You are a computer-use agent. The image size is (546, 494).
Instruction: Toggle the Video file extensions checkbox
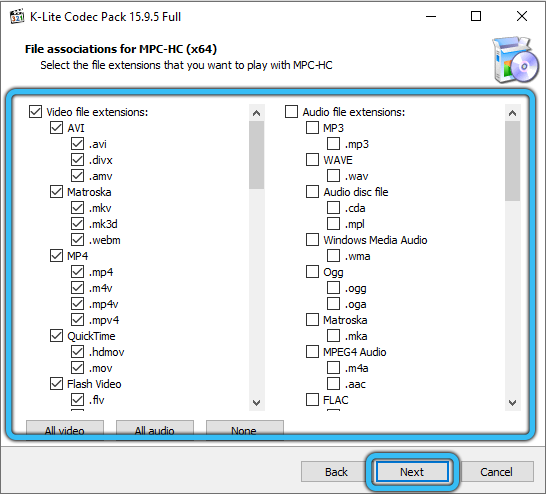point(36,112)
